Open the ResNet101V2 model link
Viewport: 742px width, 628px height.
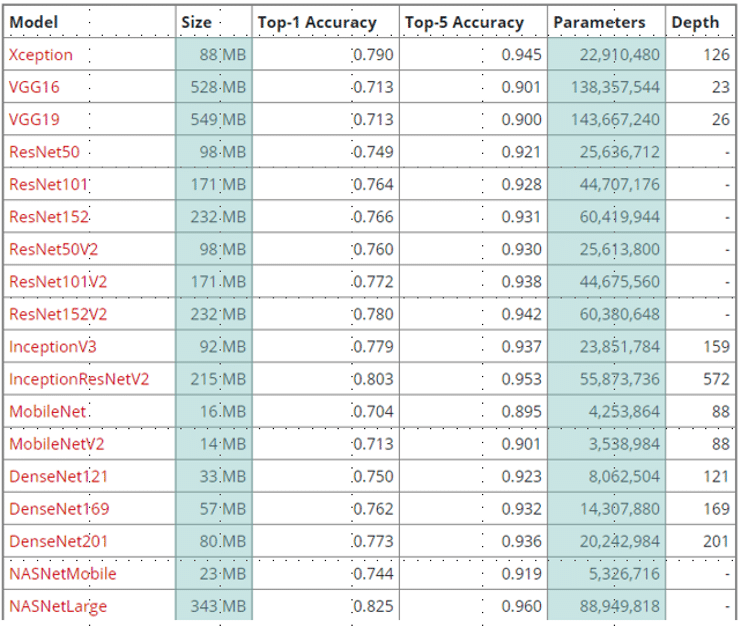coord(58,282)
